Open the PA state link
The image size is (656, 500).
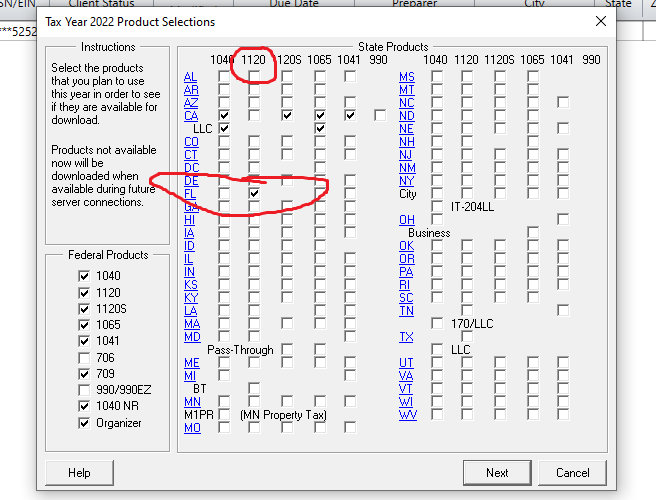coord(406,272)
